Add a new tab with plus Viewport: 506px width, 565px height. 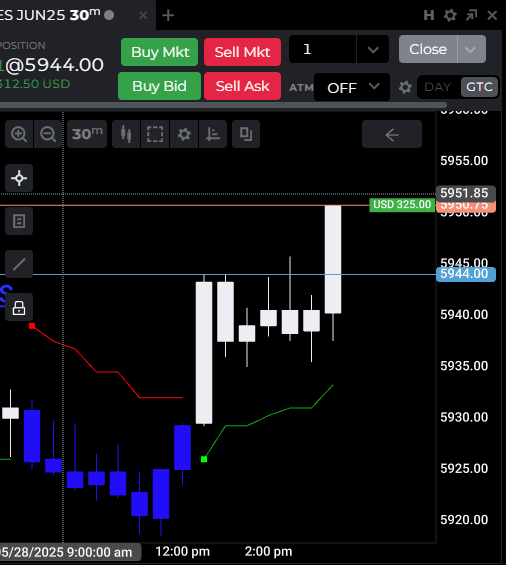point(168,15)
